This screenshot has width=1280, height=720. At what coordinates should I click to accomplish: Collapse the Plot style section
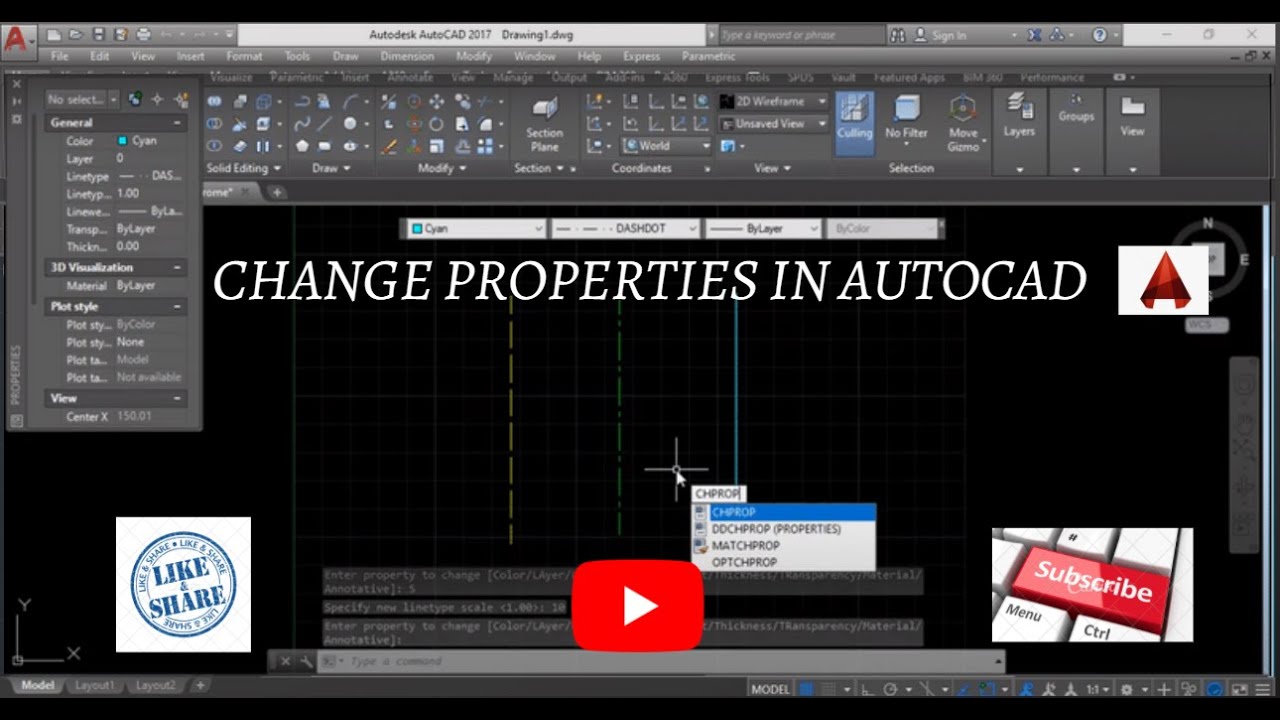(177, 306)
